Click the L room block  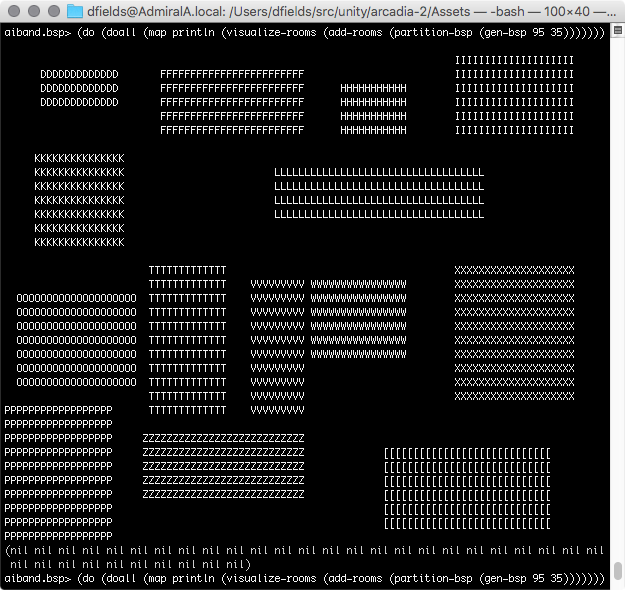coord(379,193)
